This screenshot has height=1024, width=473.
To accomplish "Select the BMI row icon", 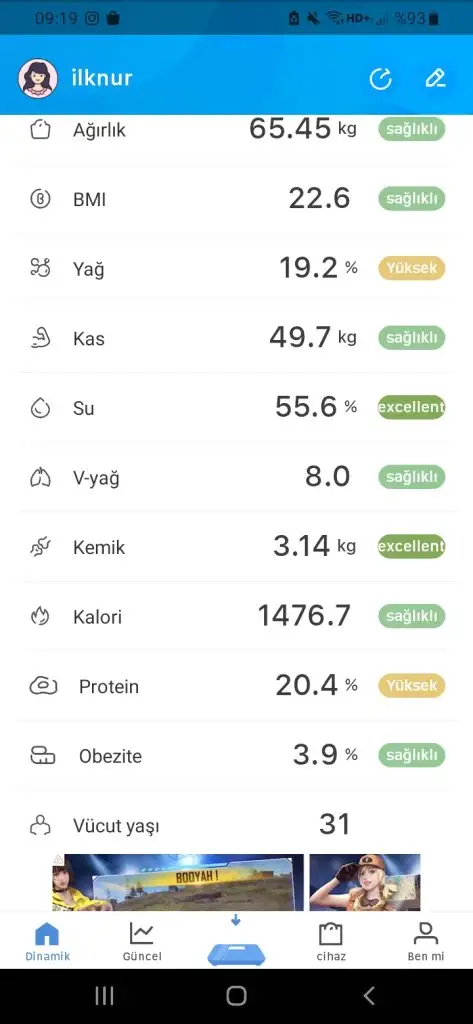I will (x=41, y=199).
